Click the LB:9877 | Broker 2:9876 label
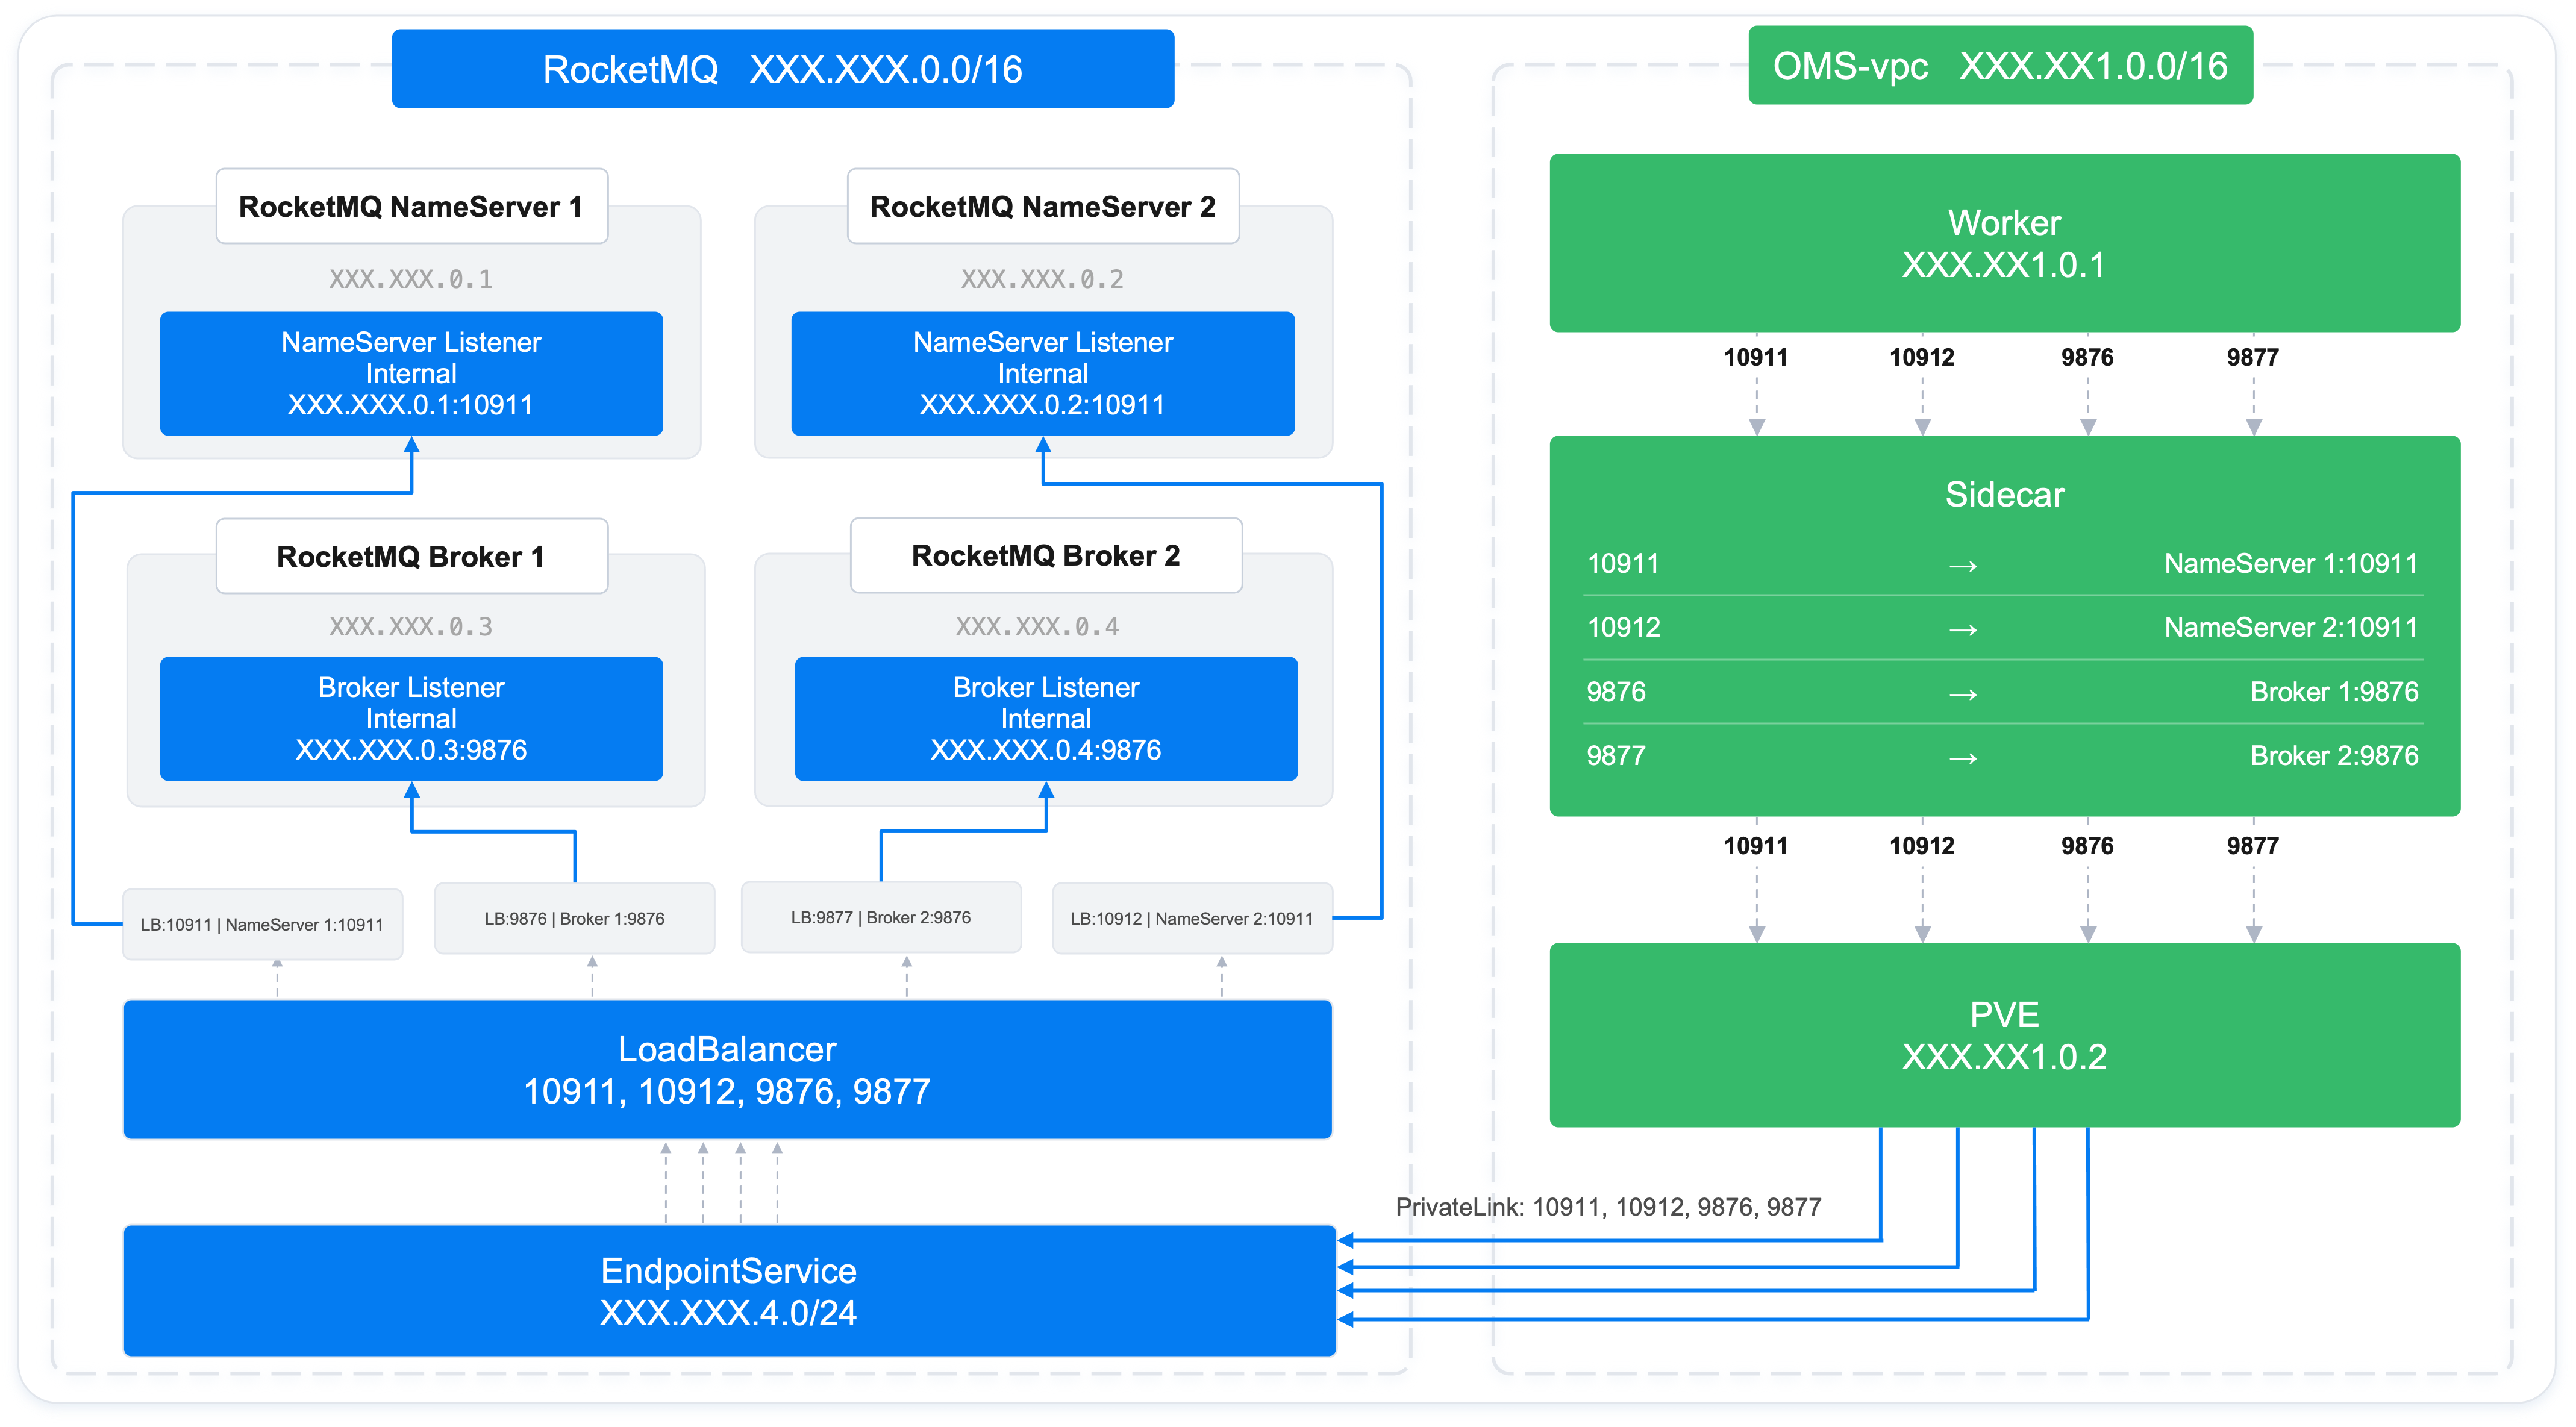Image resolution: width=2576 pixels, height=1427 pixels. pyautogui.click(x=881, y=917)
